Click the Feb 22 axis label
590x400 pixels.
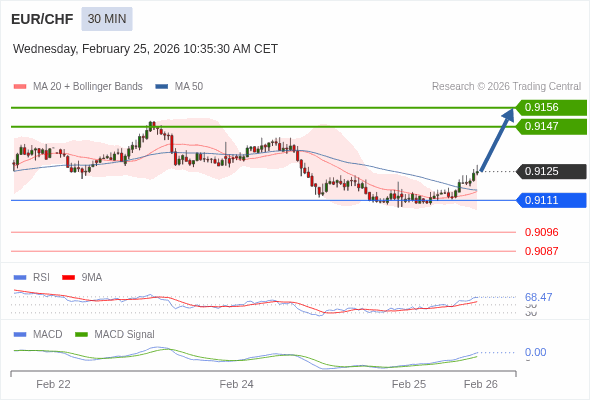[x=53, y=384]
